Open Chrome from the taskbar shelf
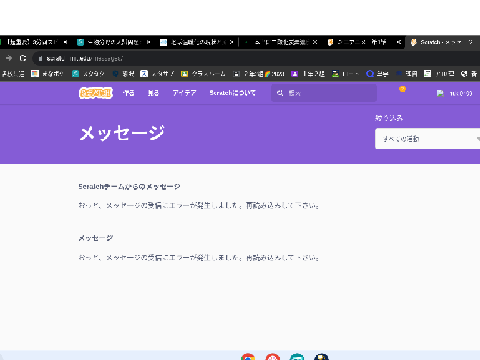This screenshot has width=480, height=360. pos(248,357)
